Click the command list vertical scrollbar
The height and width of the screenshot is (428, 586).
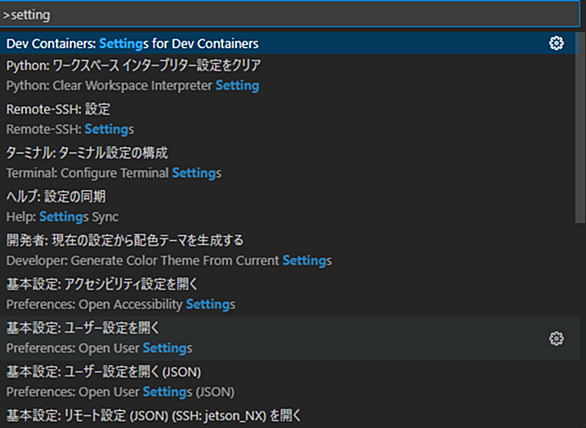click(580, 128)
